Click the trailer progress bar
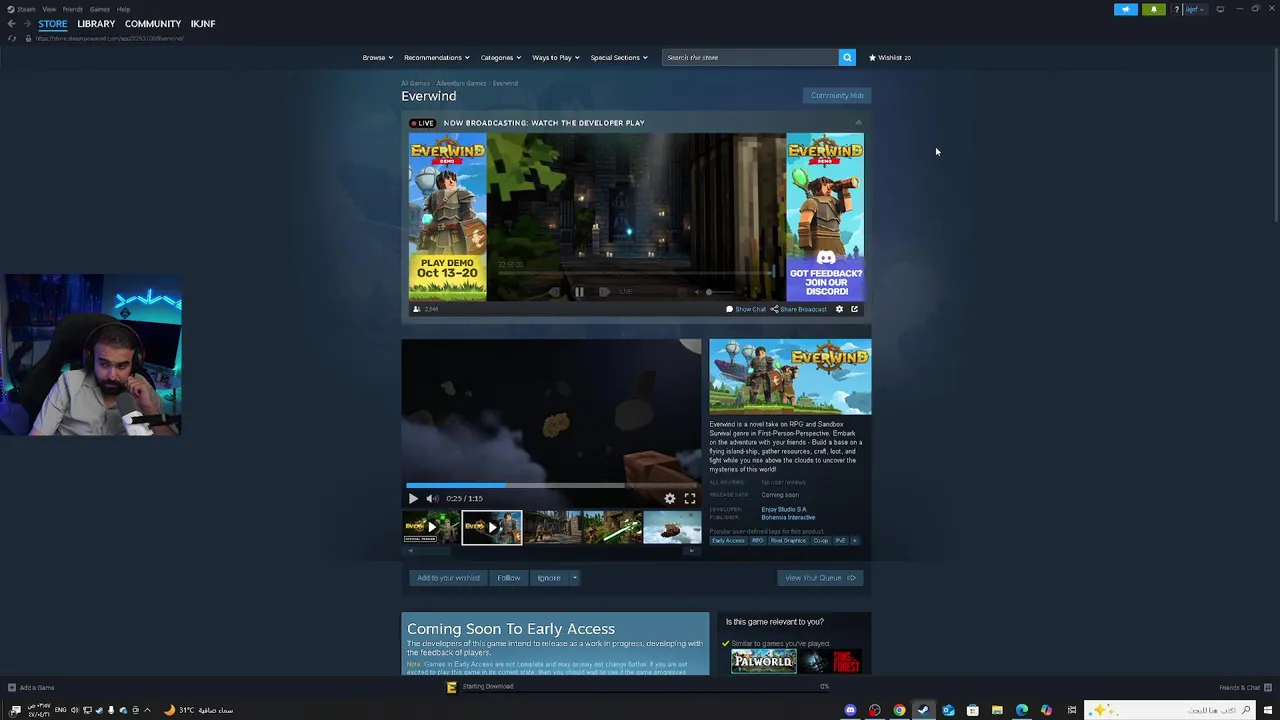Viewport: 1280px width, 720px height. click(552, 485)
